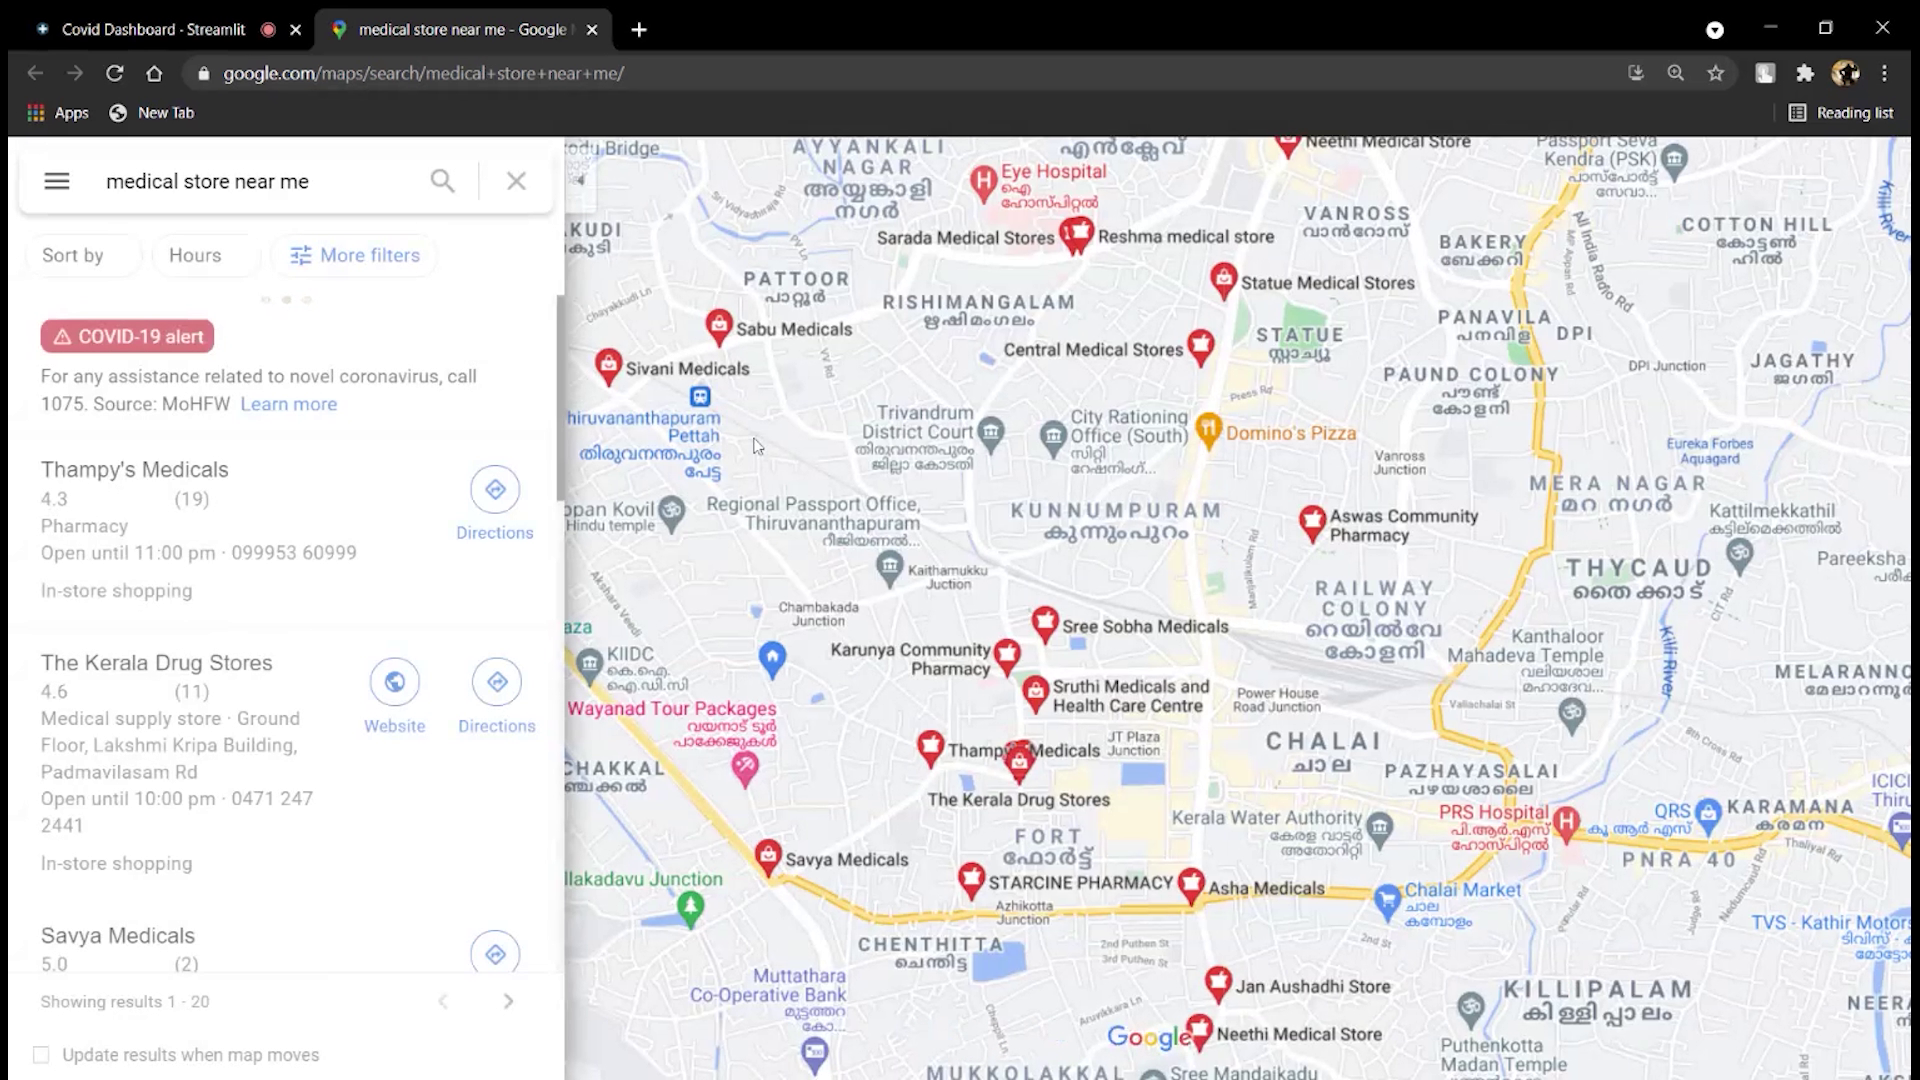Select the Domino's Pizza map marker

[x=1208, y=429]
